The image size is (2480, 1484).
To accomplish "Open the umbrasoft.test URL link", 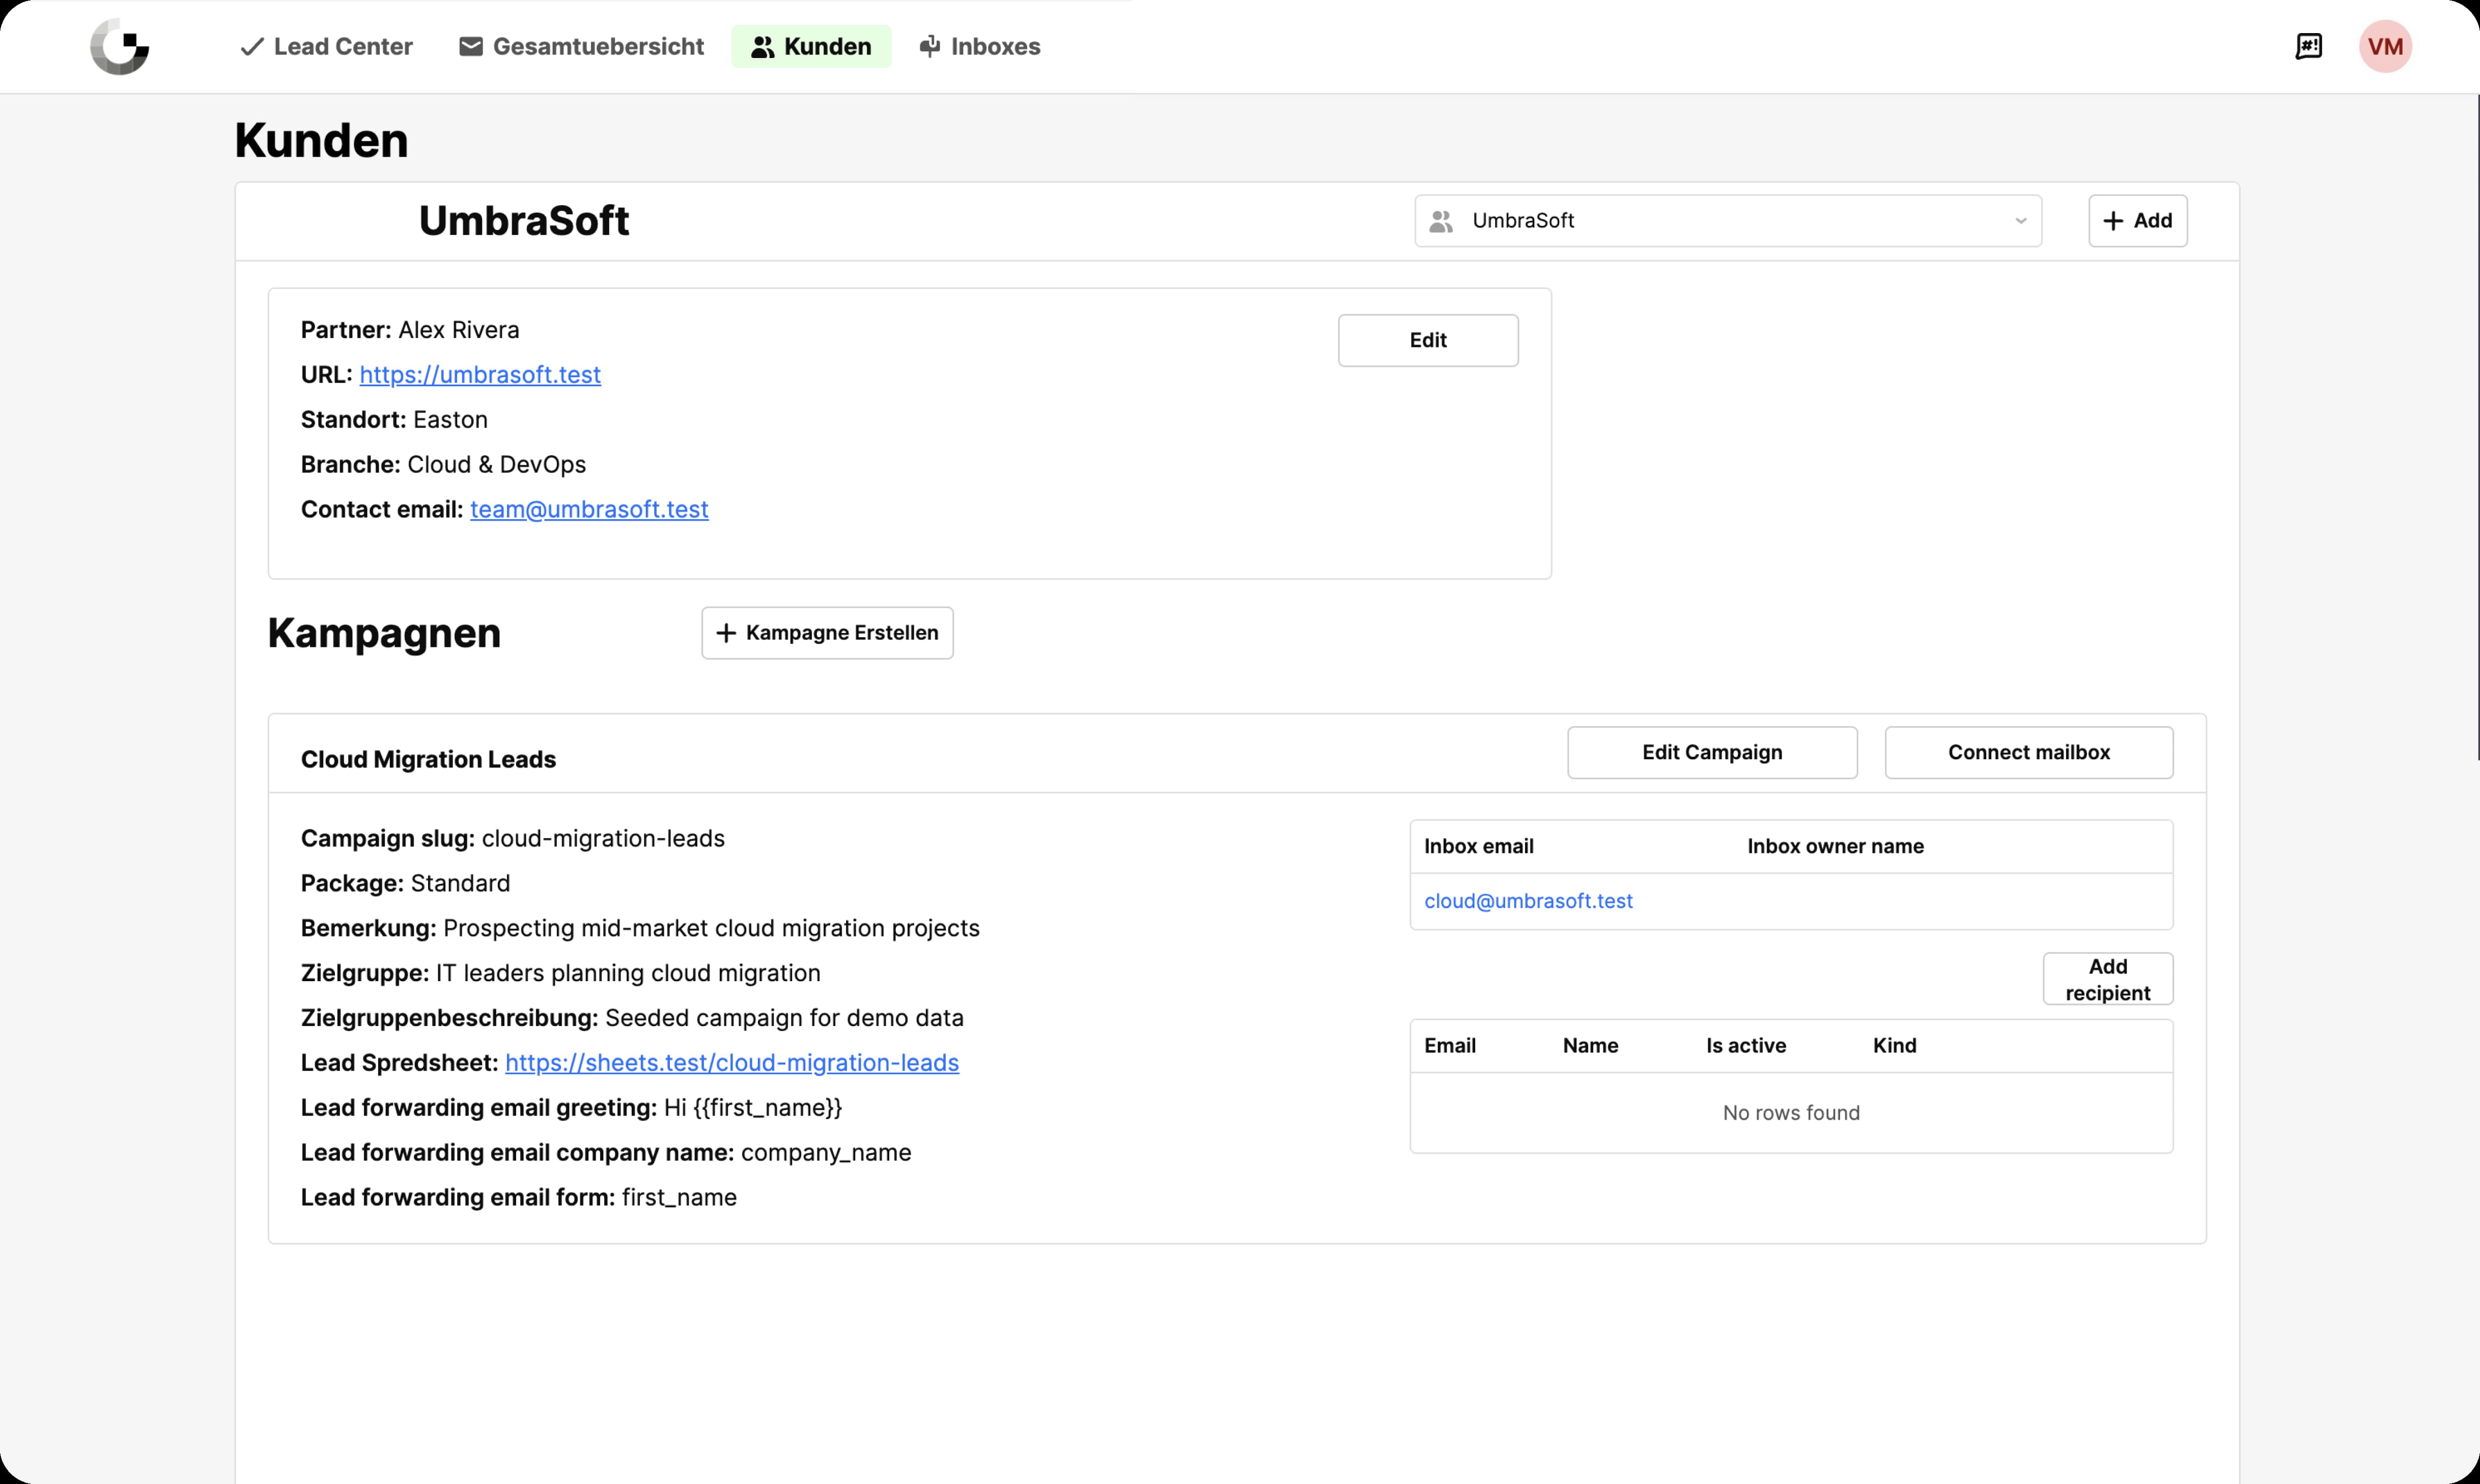I will (480, 375).
